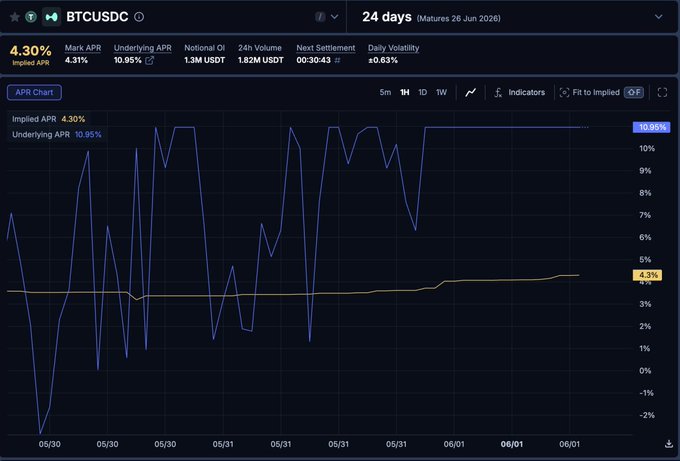Expand the 24 days maturity dropdown chevron
Viewport: 680px width, 461px height.
pos(658,17)
